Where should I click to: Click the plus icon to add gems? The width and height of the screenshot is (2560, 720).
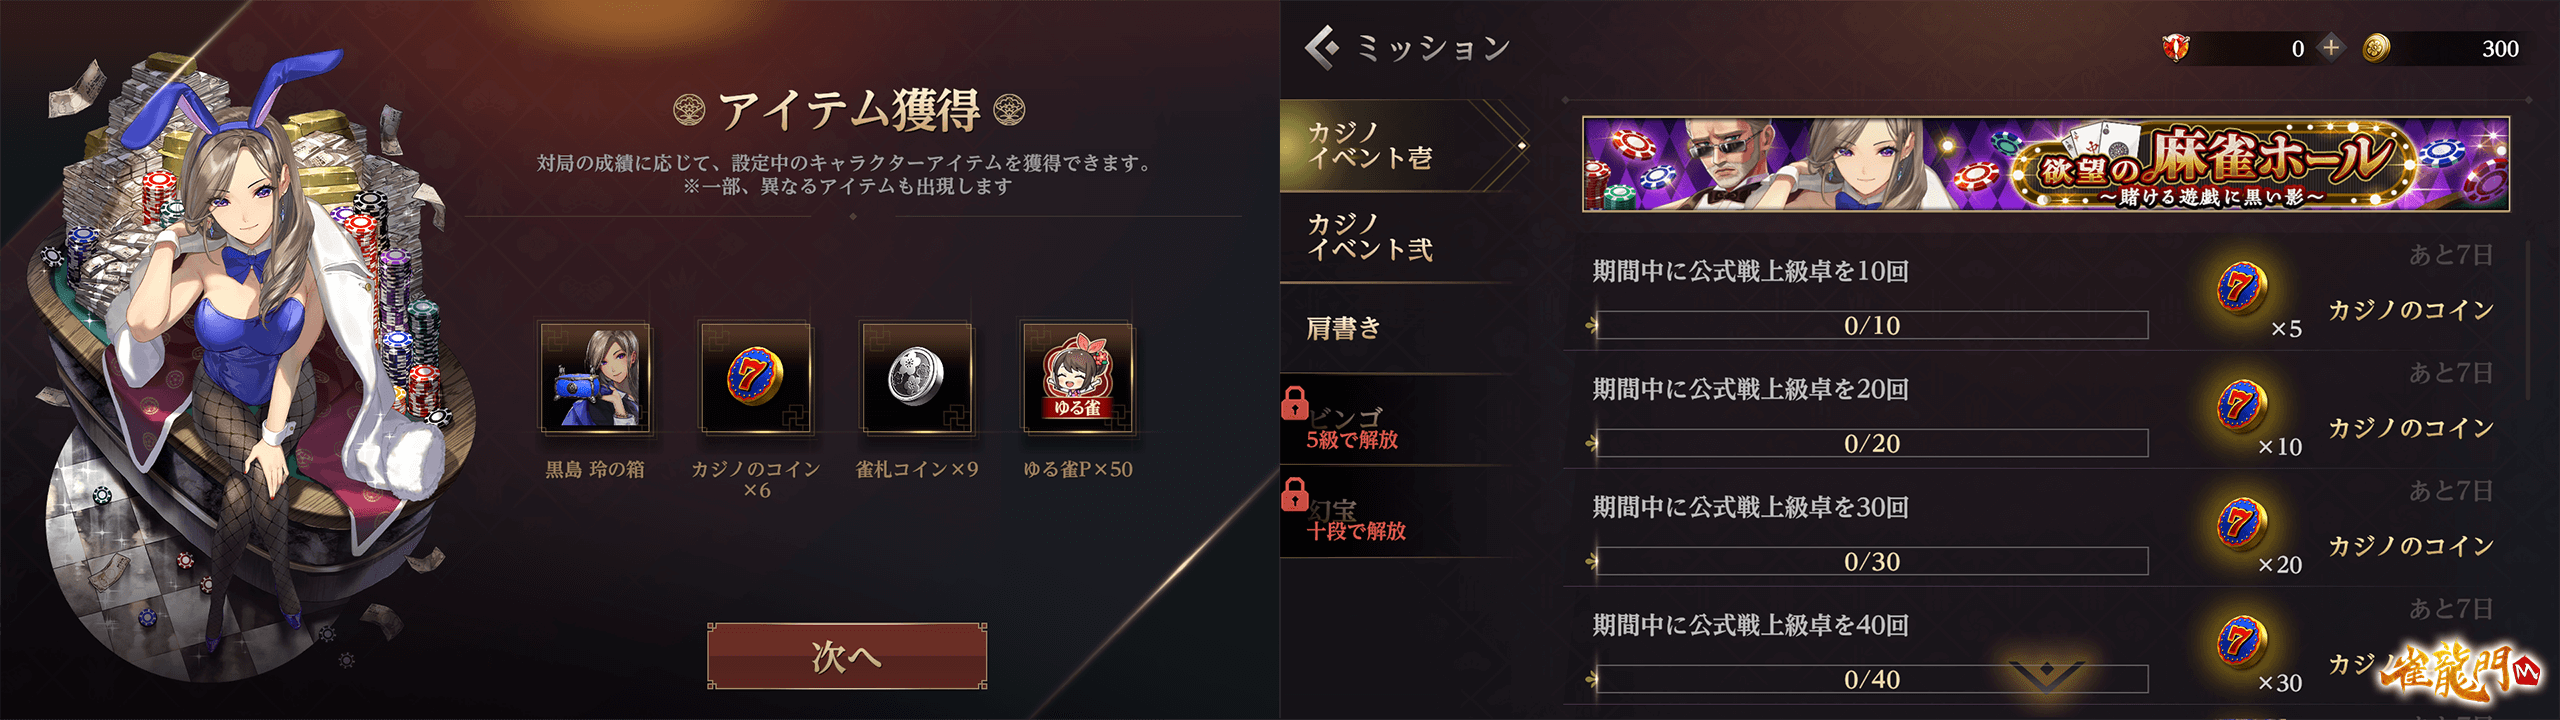2331,47
